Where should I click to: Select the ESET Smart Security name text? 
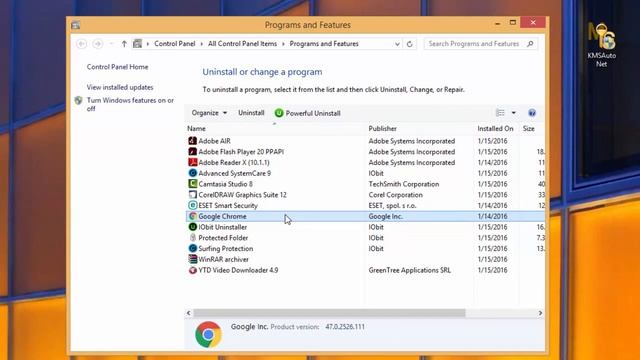point(228,206)
